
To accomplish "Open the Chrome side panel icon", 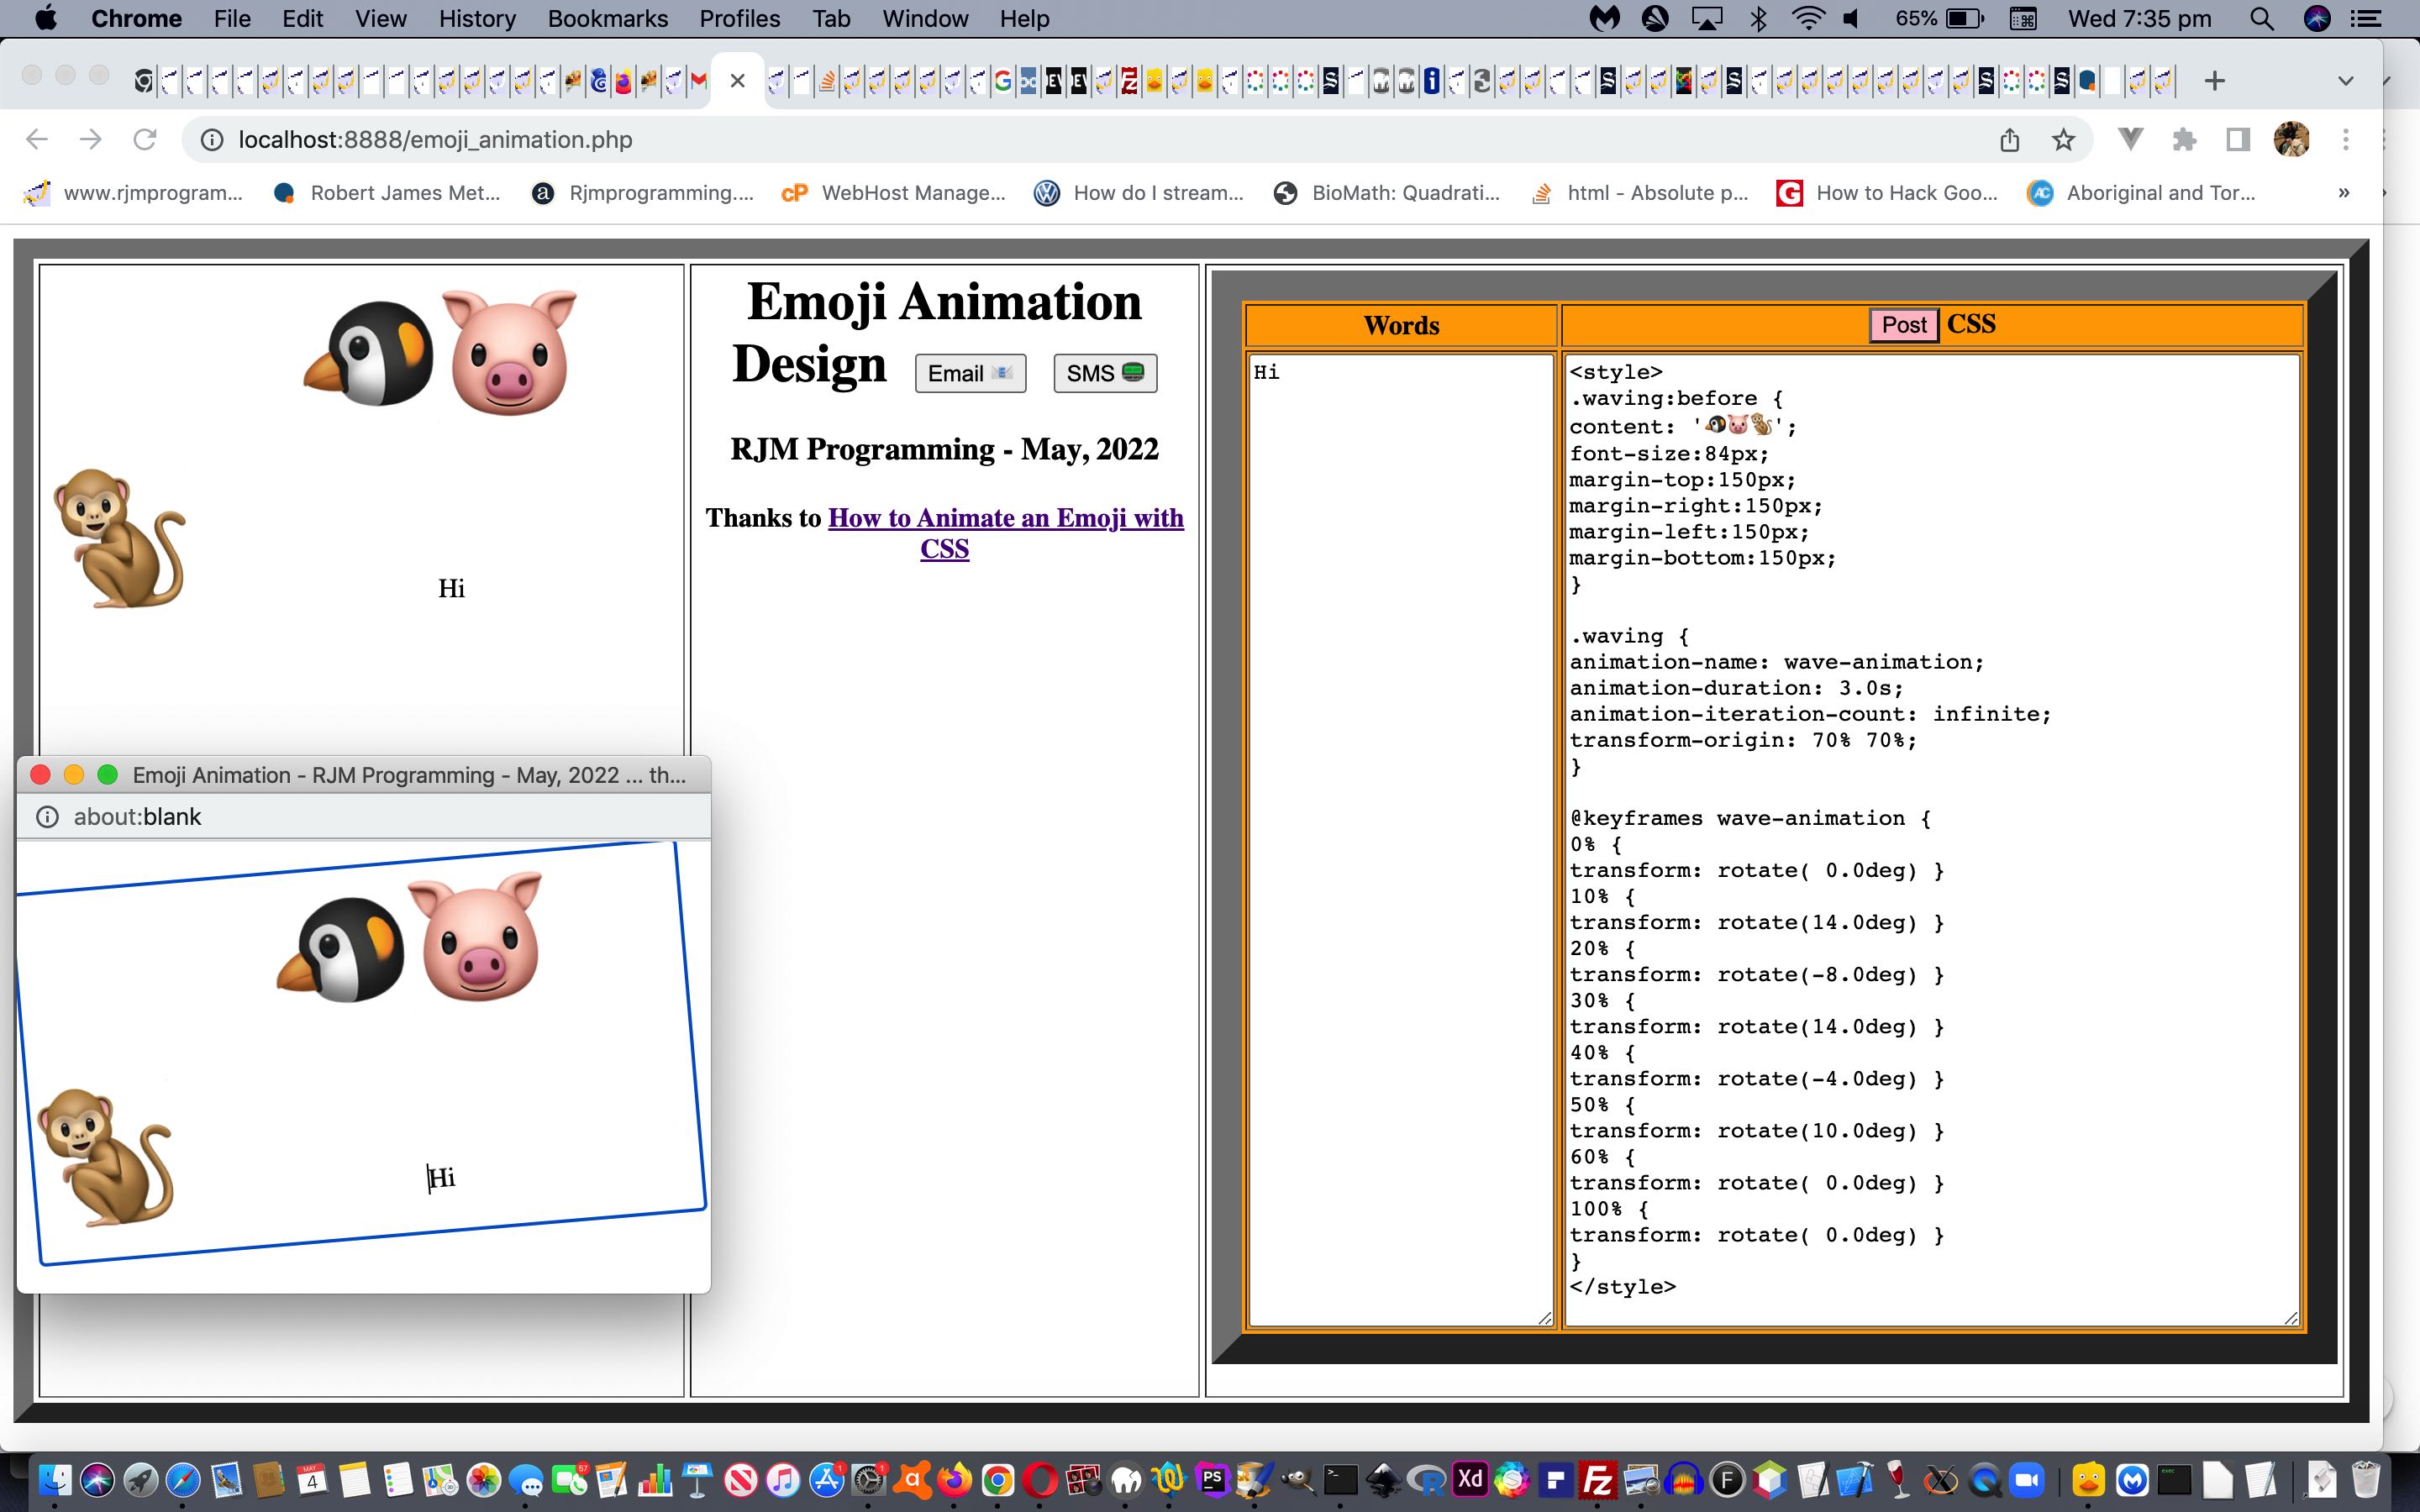I will tap(2238, 139).
